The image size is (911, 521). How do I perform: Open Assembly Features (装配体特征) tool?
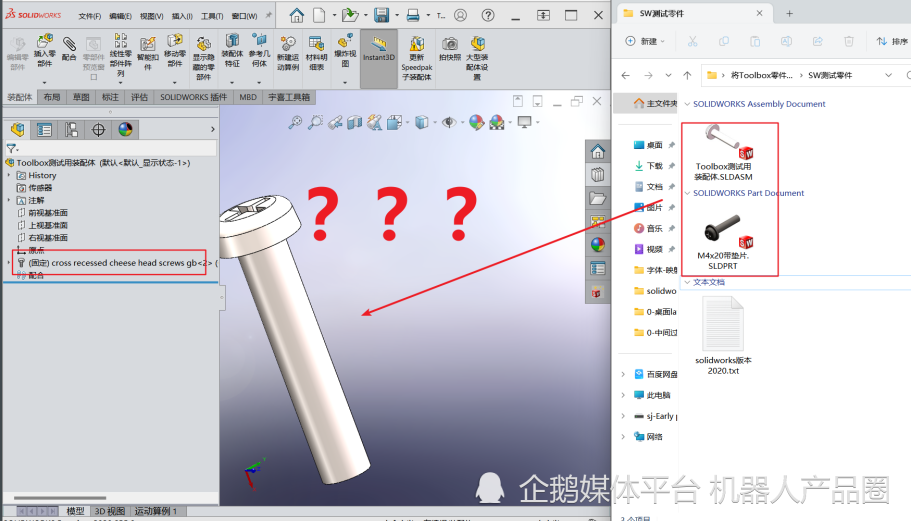232,51
